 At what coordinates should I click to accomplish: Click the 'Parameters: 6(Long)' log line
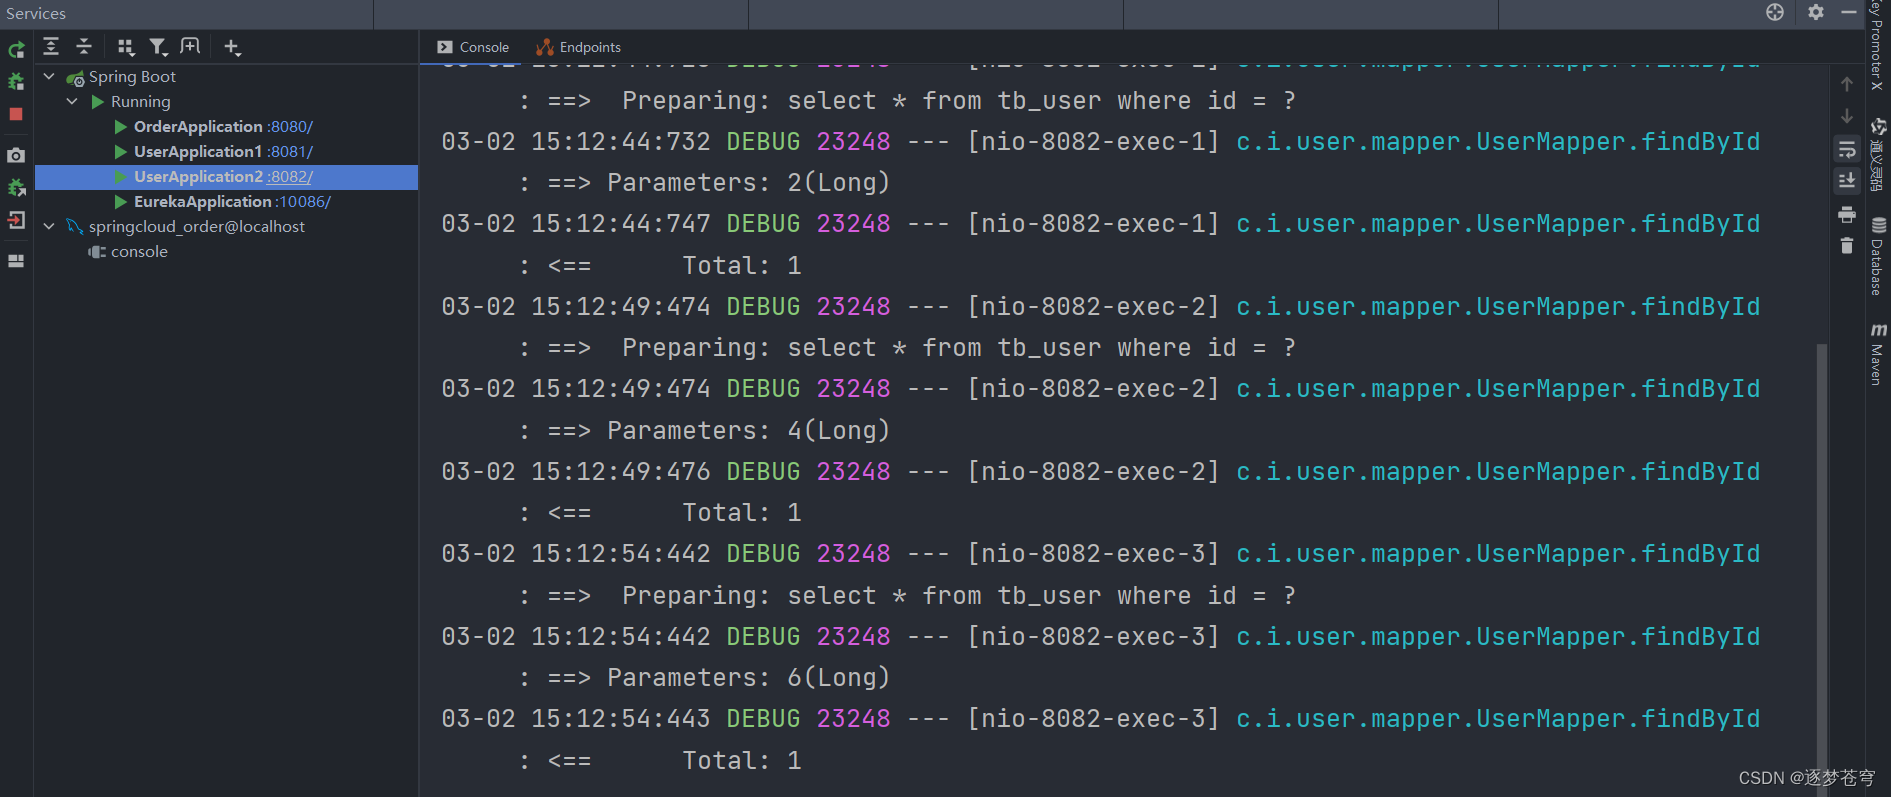748,677
